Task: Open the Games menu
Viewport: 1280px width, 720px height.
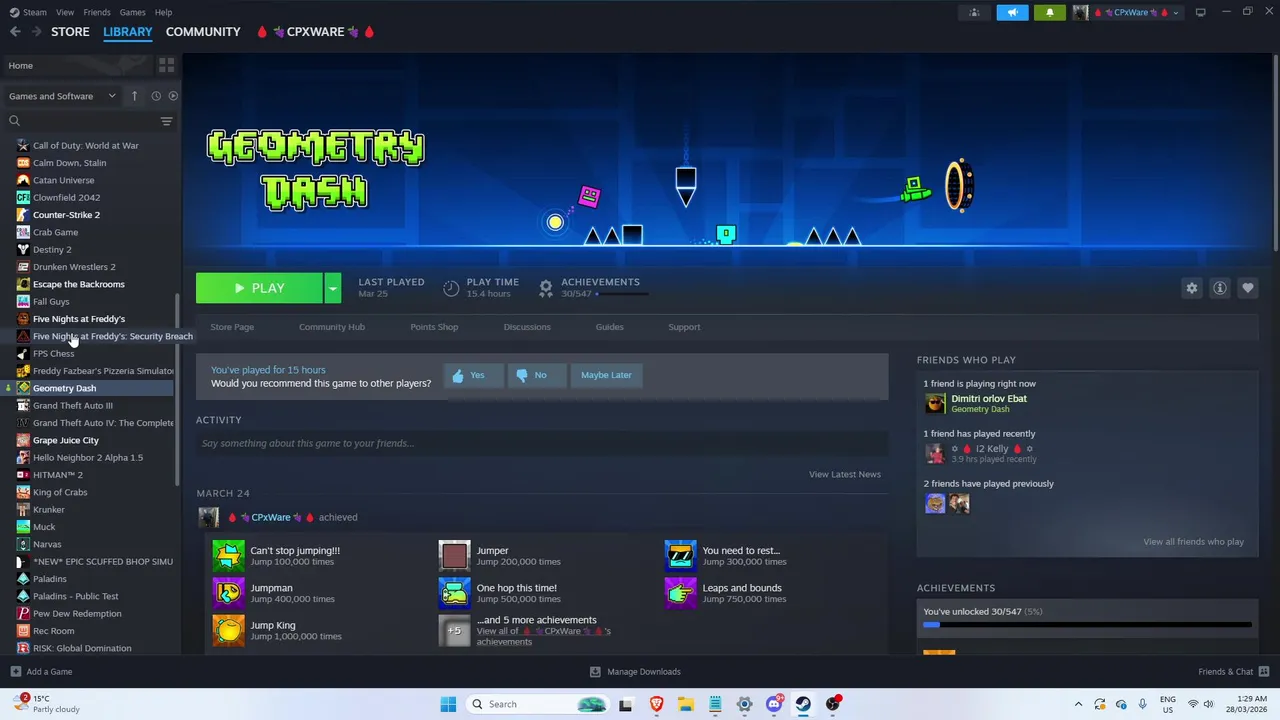Action: [132, 12]
